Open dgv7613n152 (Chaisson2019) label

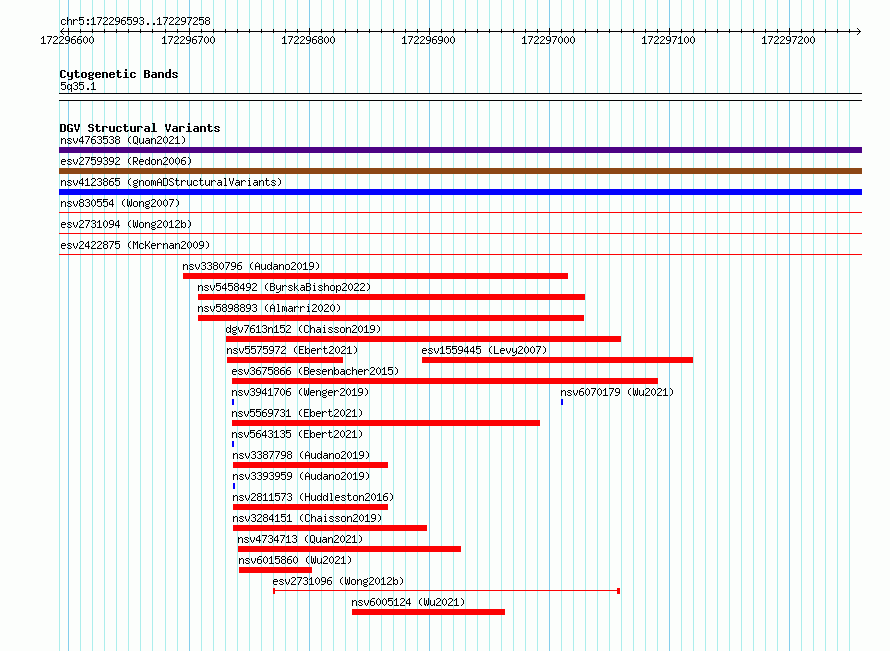pos(303,329)
